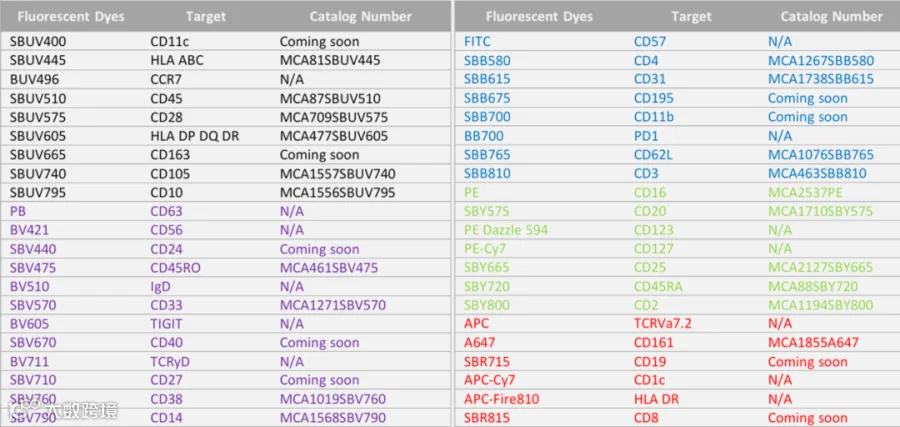The height and width of the screenshot is (427, 900).
Task: Select the MCA81SBUV445 catalog number
Action: coord(330,60)
